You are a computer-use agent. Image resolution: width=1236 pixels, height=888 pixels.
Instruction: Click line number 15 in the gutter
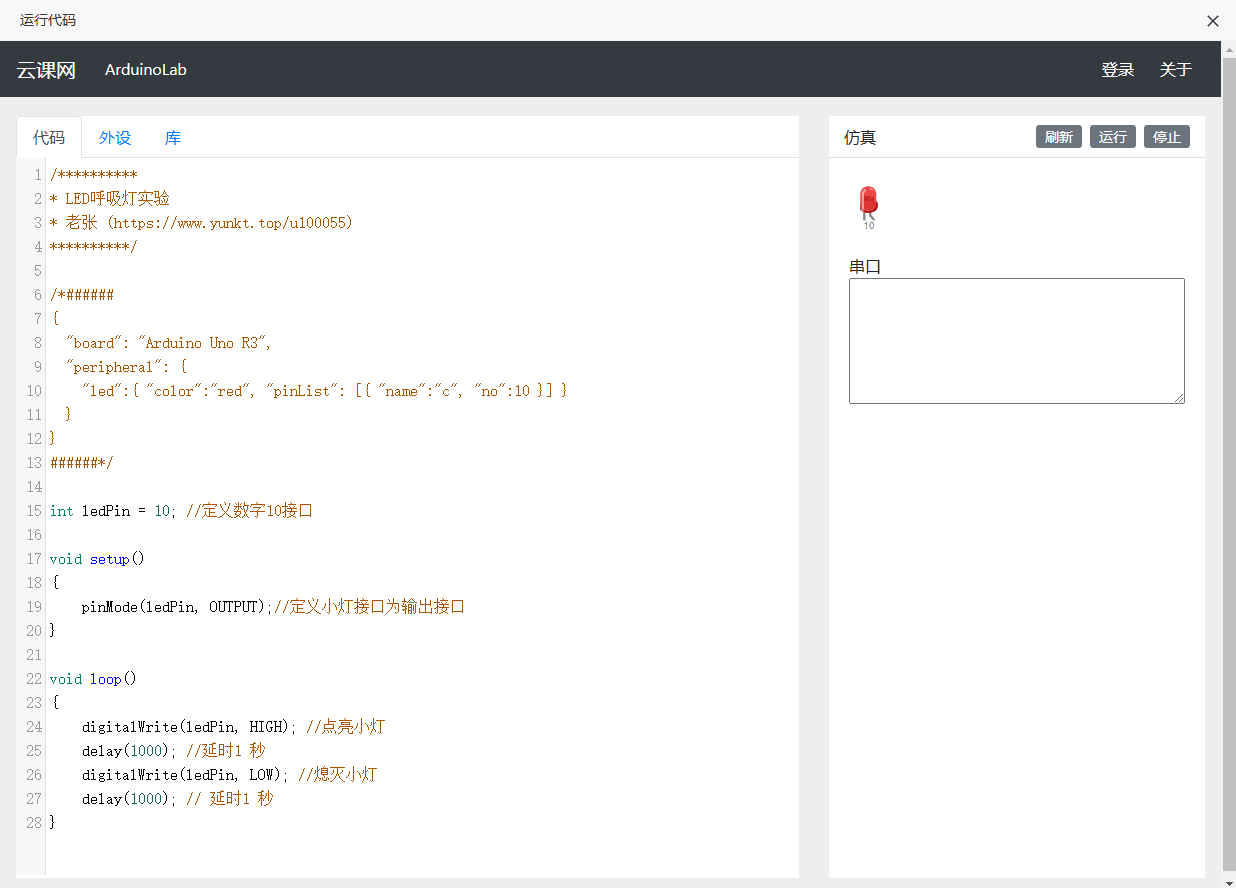click(x=34, y=511)
